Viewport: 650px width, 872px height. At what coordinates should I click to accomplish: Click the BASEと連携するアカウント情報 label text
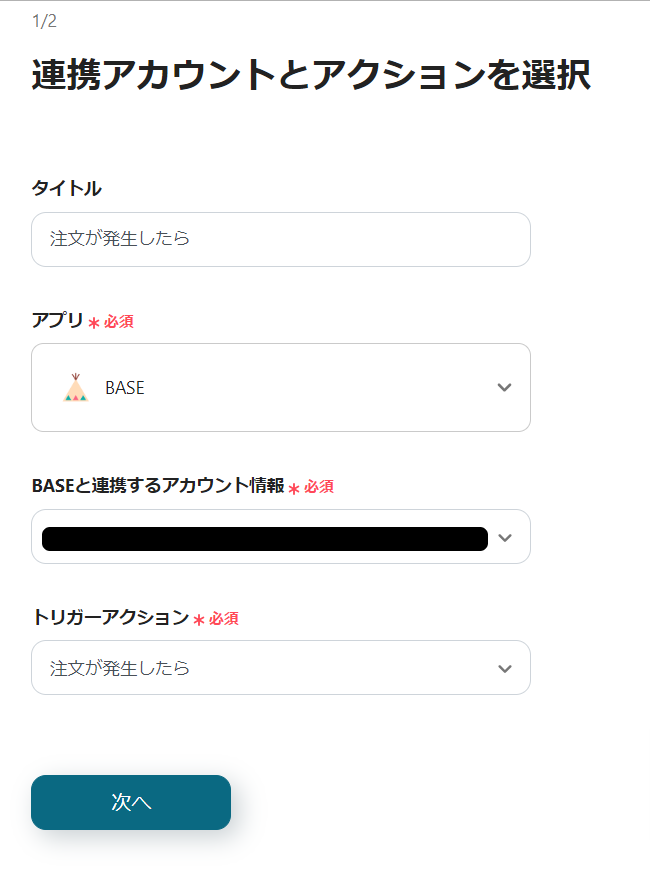[x=157, y=486]
